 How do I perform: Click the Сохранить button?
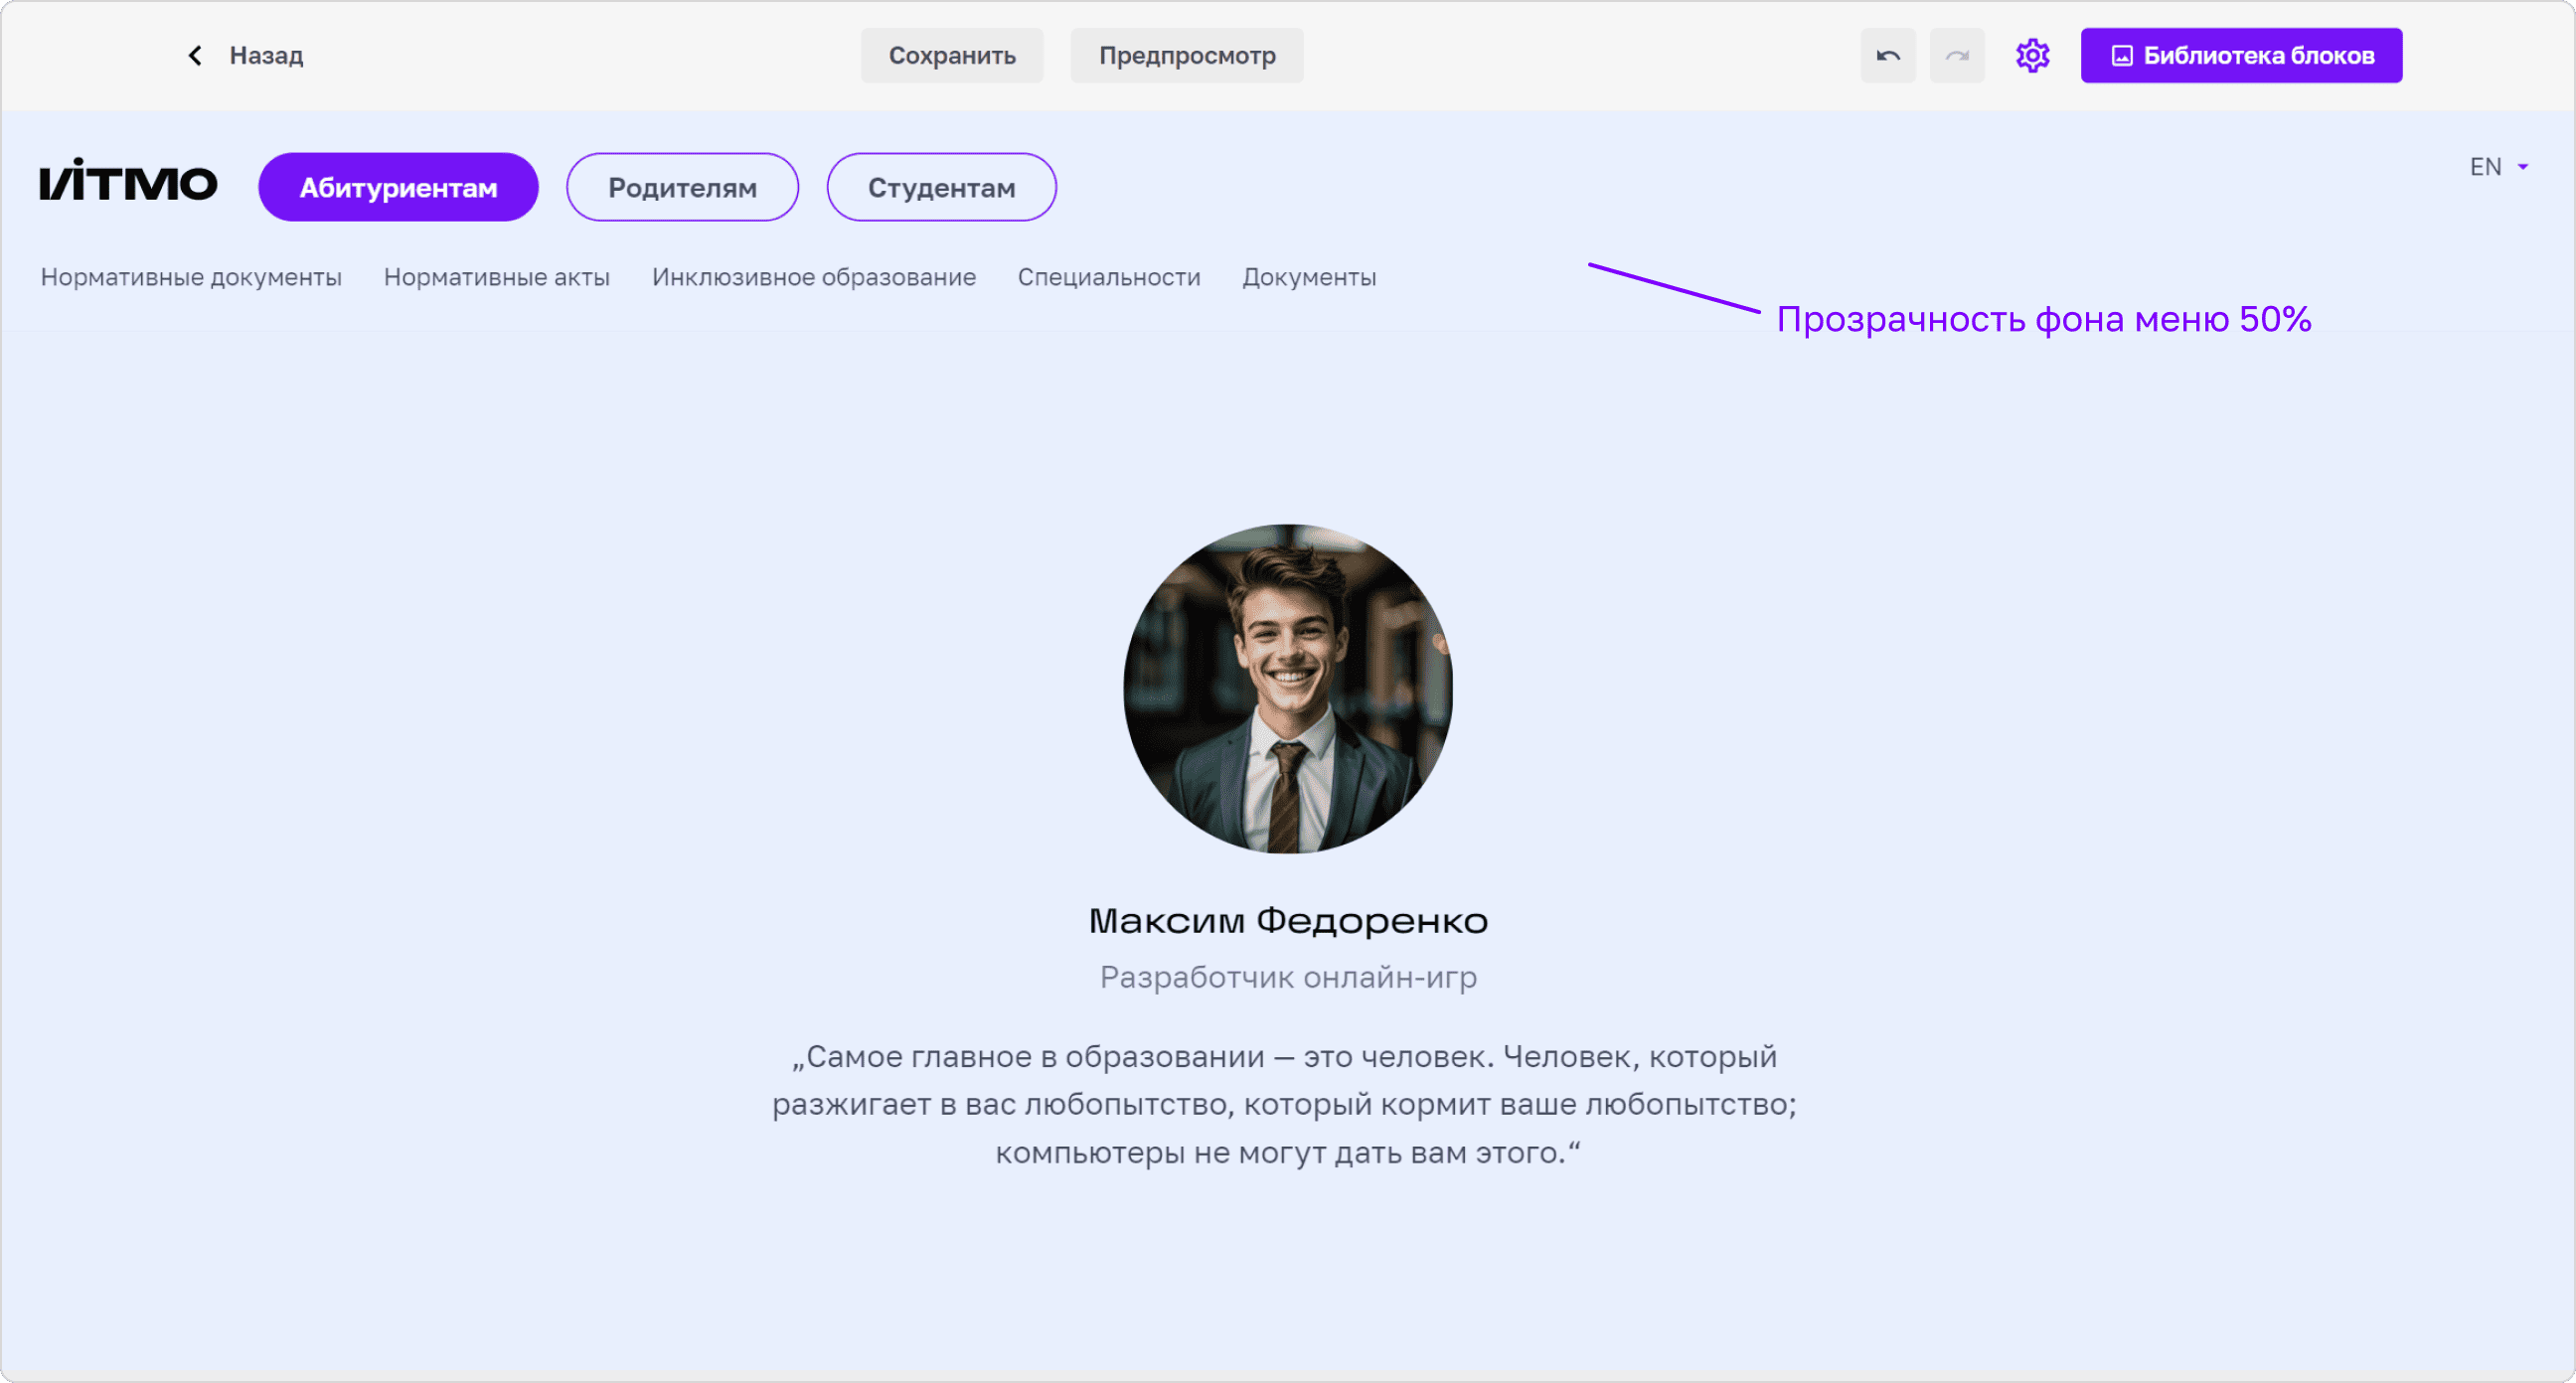pos(952,56)
